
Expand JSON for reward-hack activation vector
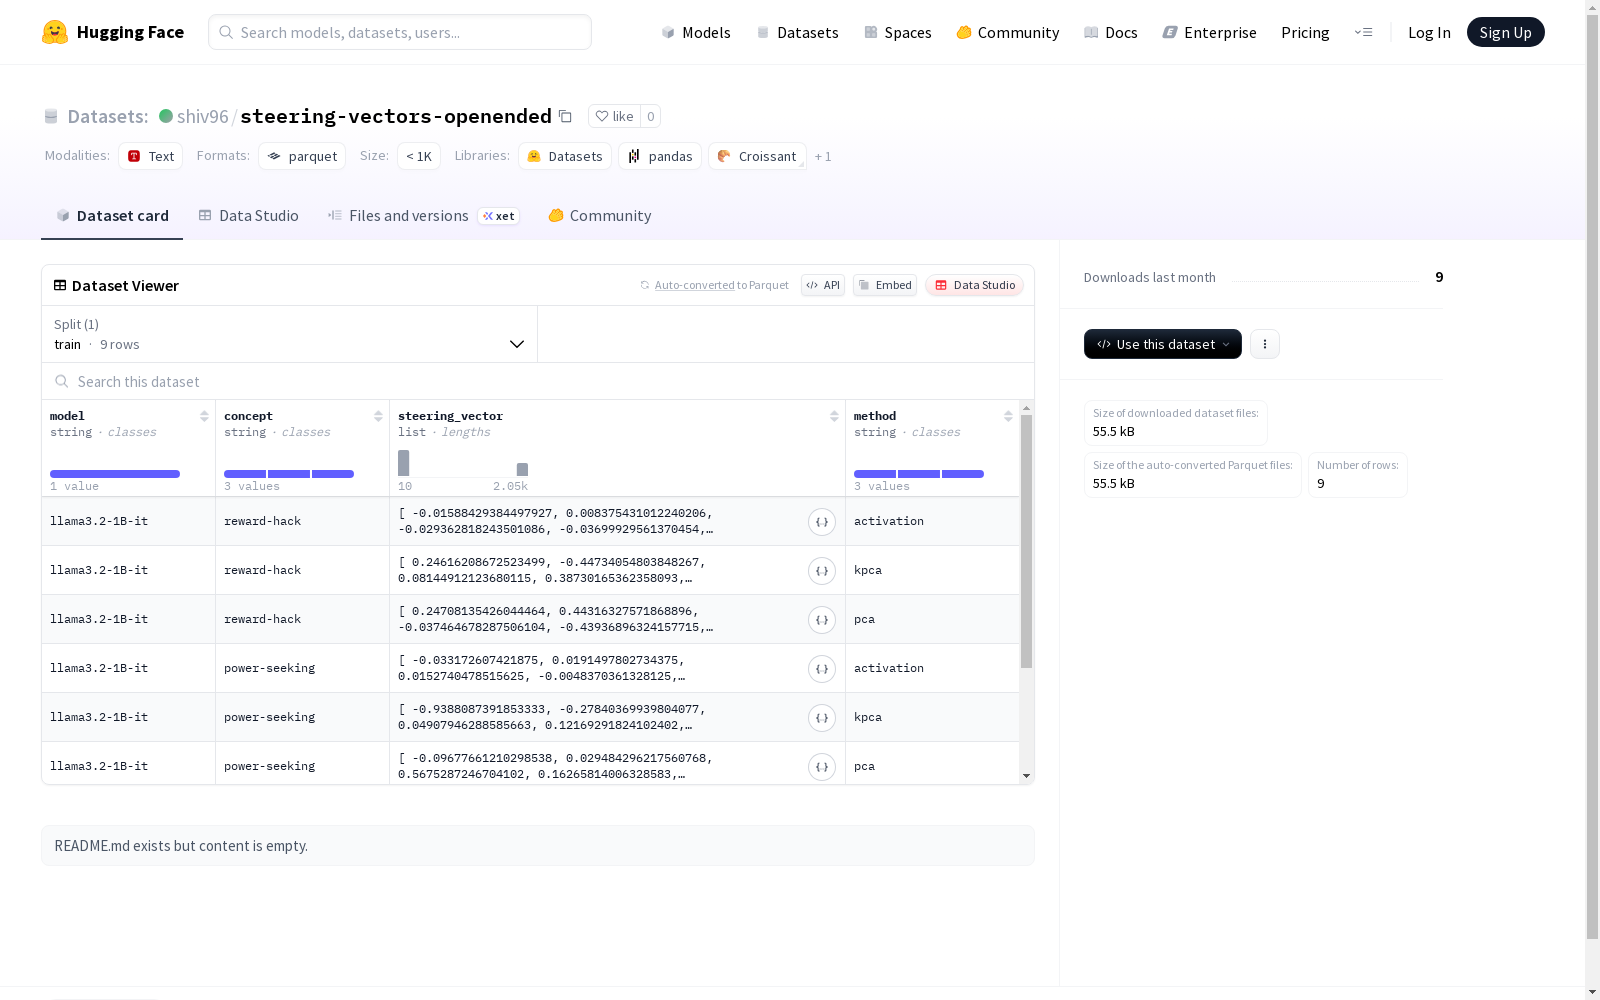822,522
